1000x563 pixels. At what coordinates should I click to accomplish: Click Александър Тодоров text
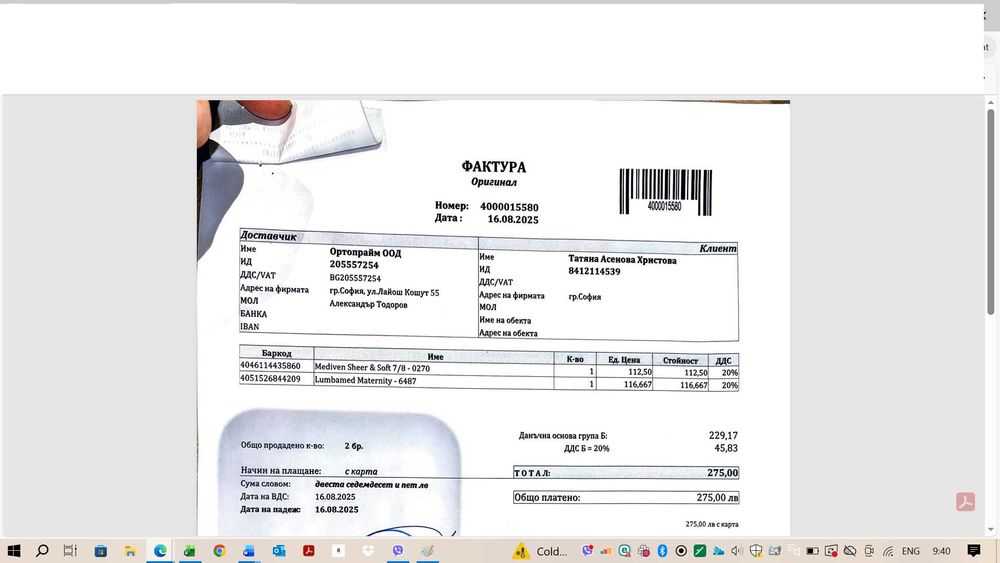(x=368, y=304)
